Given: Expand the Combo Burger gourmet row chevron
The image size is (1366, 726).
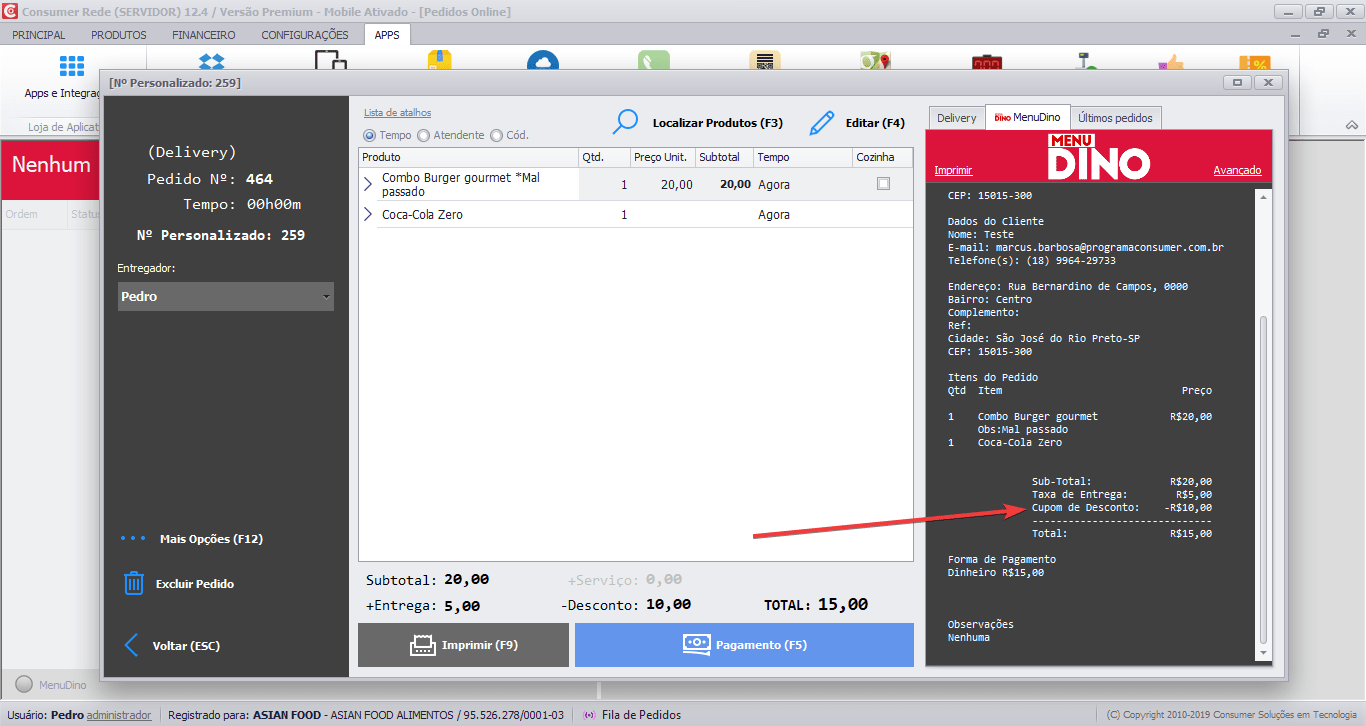Looking at the screenshot, I should click(x=367, y=184).
